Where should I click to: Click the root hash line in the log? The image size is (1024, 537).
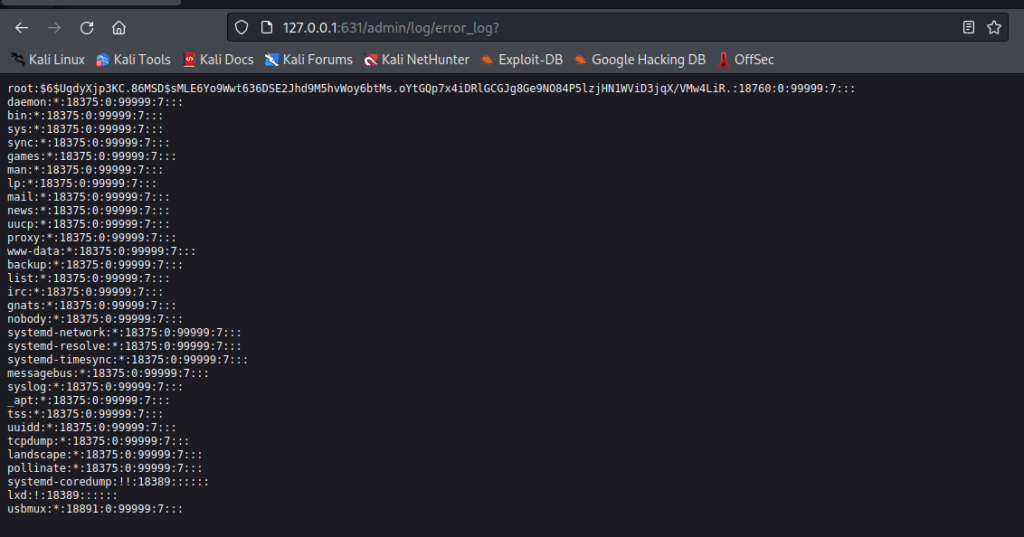[x=430, y=89]
